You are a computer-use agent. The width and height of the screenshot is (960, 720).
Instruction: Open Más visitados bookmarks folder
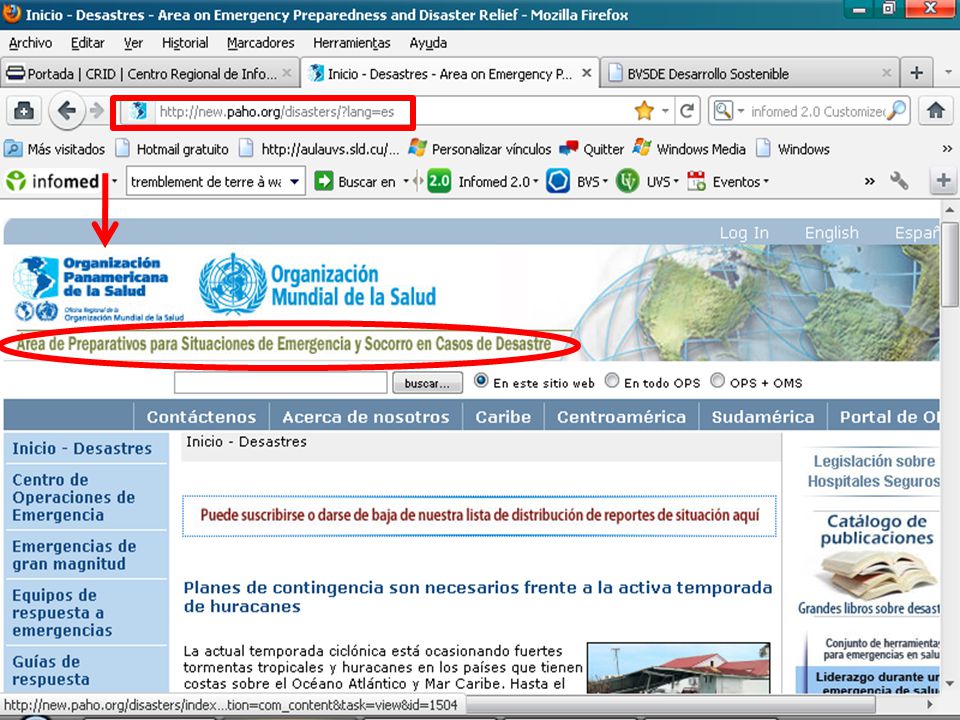point(54,149)
